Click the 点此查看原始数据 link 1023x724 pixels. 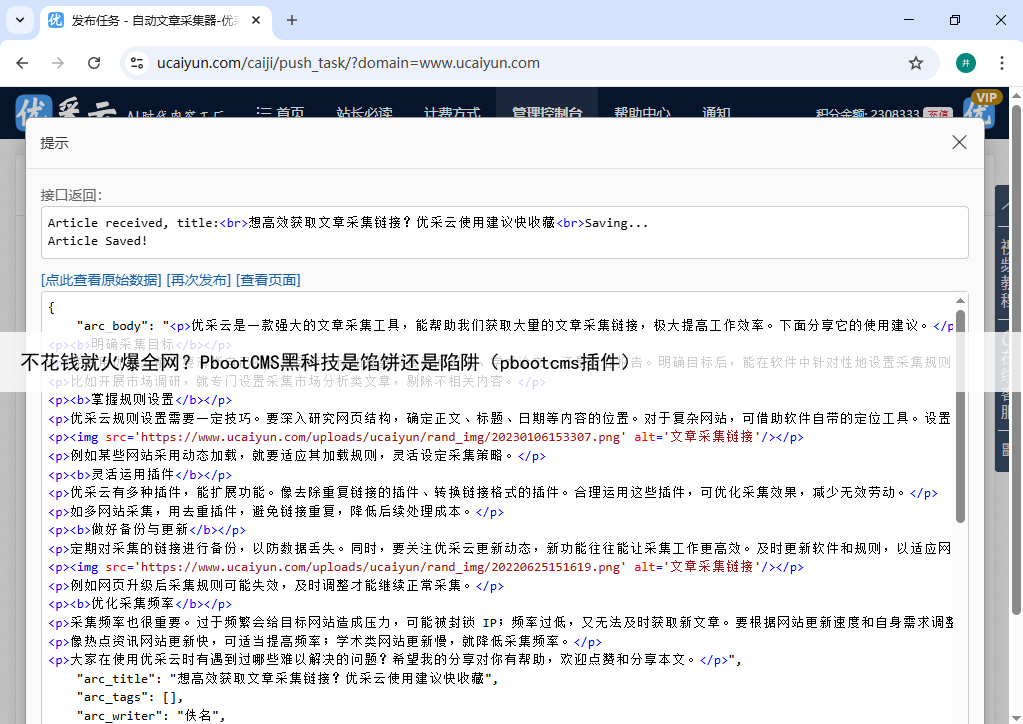(x=101, y=280)
